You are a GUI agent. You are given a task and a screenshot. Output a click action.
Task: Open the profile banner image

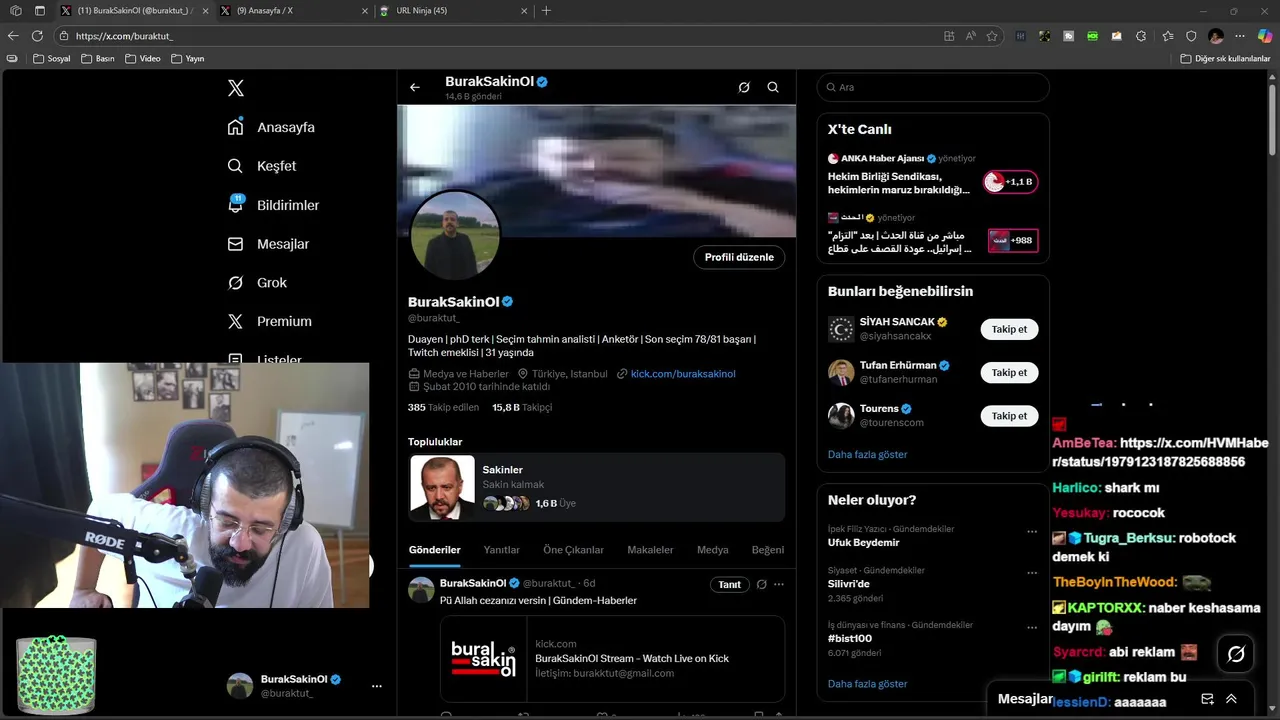pos(596,170)
